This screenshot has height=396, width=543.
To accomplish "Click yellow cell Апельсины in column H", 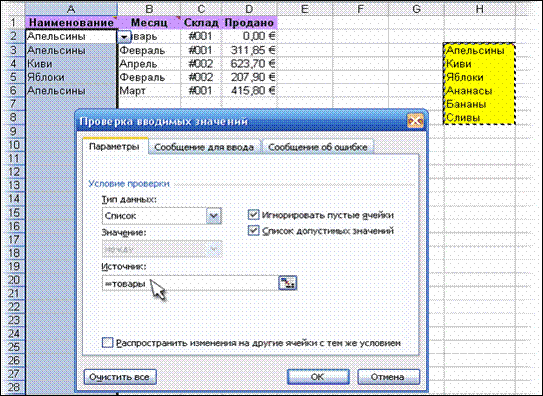I will pos(480,51).
